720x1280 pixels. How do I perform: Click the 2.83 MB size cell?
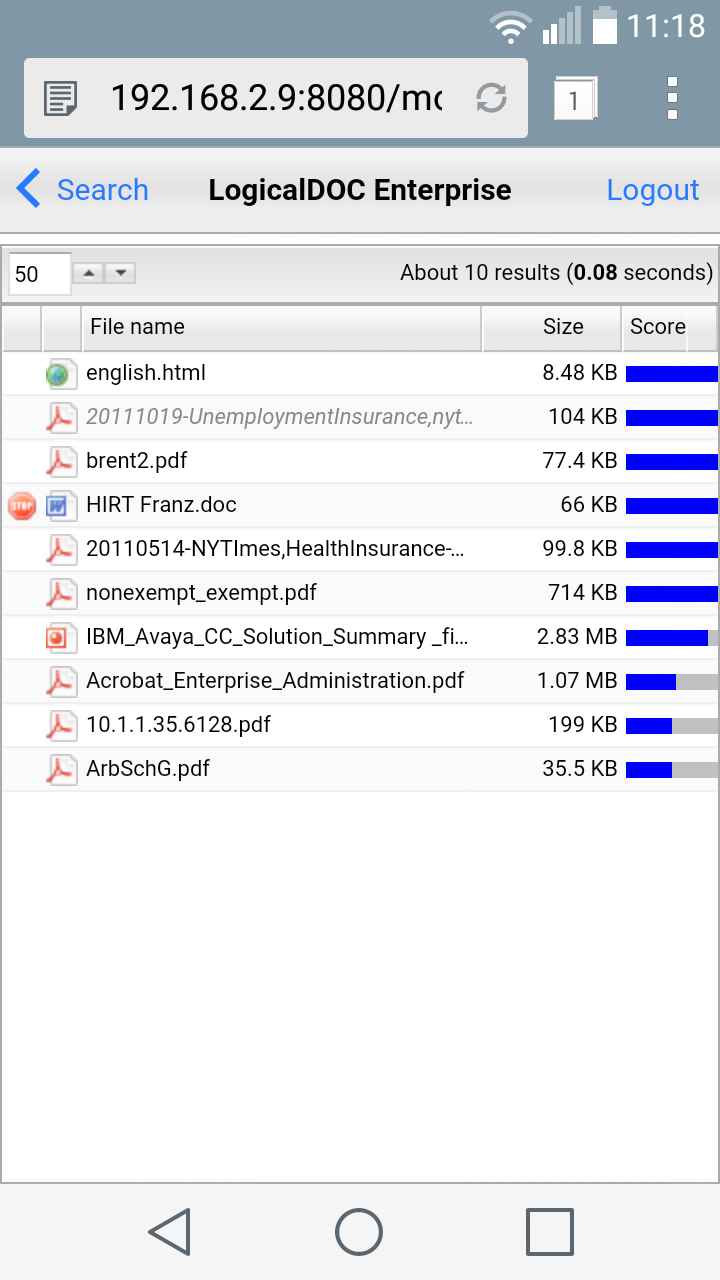click(577, 637)
